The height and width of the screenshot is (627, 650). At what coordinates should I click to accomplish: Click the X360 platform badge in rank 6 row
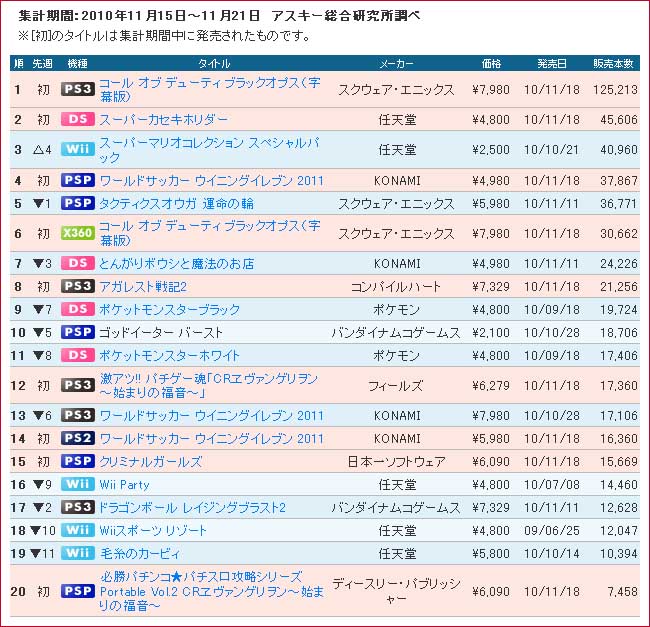pyautogui.click(x=78, y=233)
